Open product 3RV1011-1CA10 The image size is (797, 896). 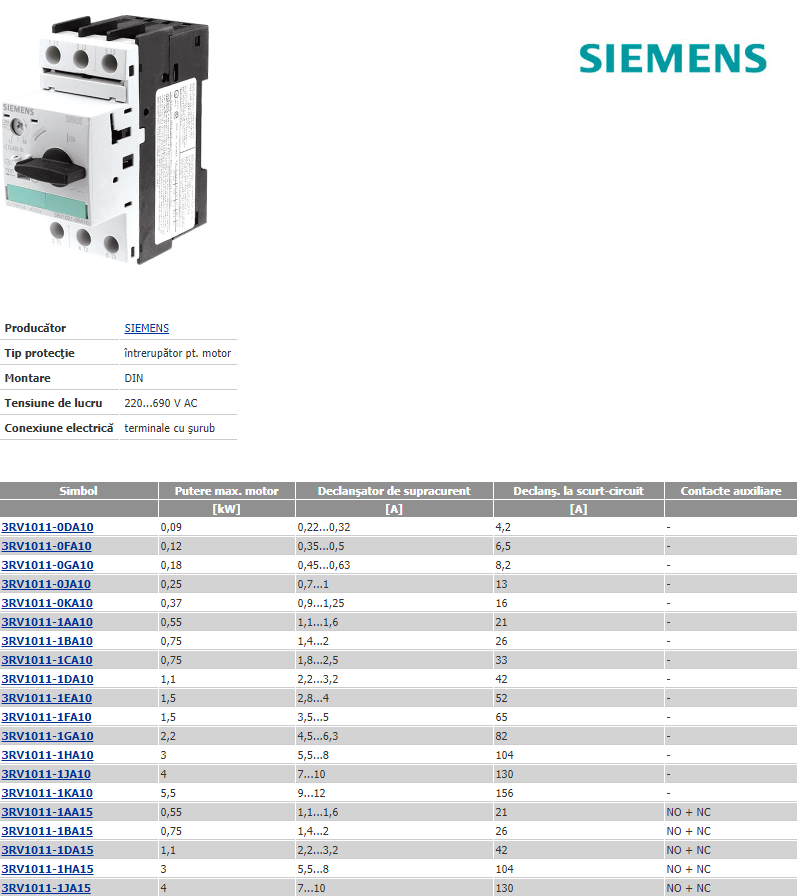47,660
